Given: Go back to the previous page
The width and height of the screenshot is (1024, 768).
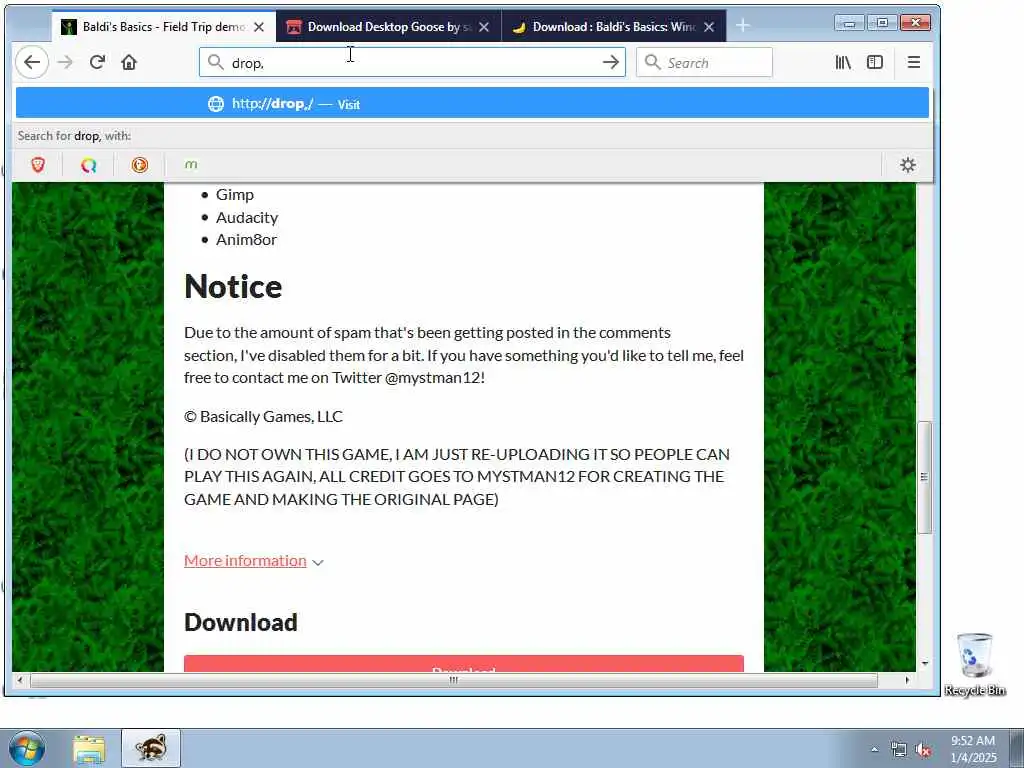Looking at the screenshot, I should click(x=31, y=63).
